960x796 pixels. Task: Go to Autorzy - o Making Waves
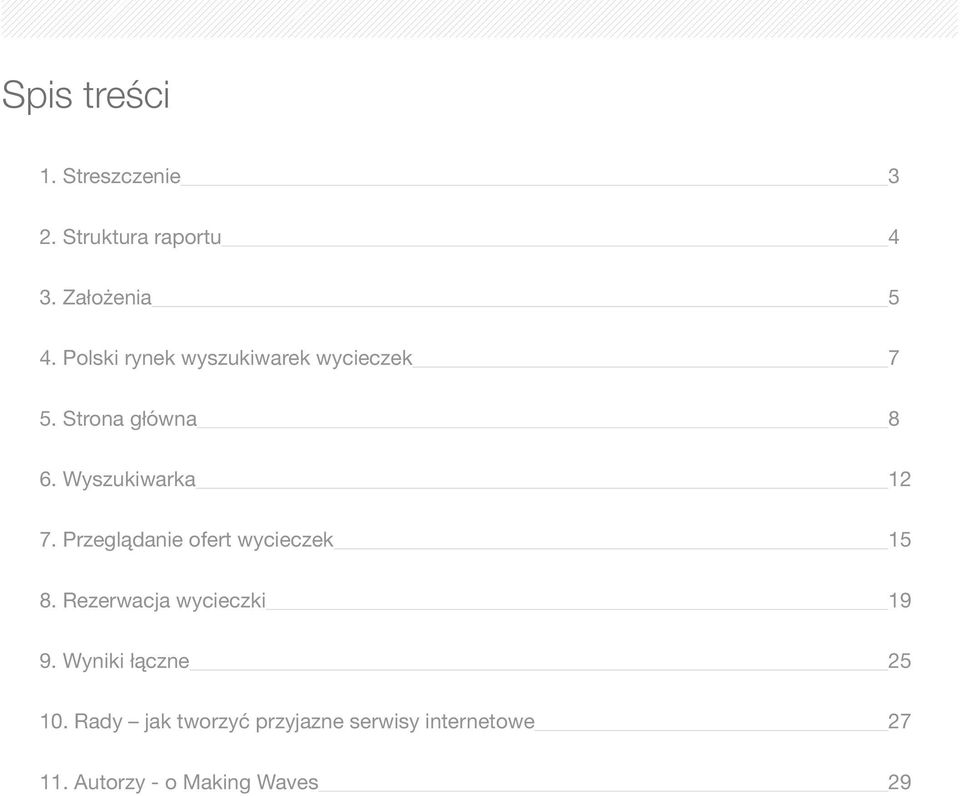179,783
